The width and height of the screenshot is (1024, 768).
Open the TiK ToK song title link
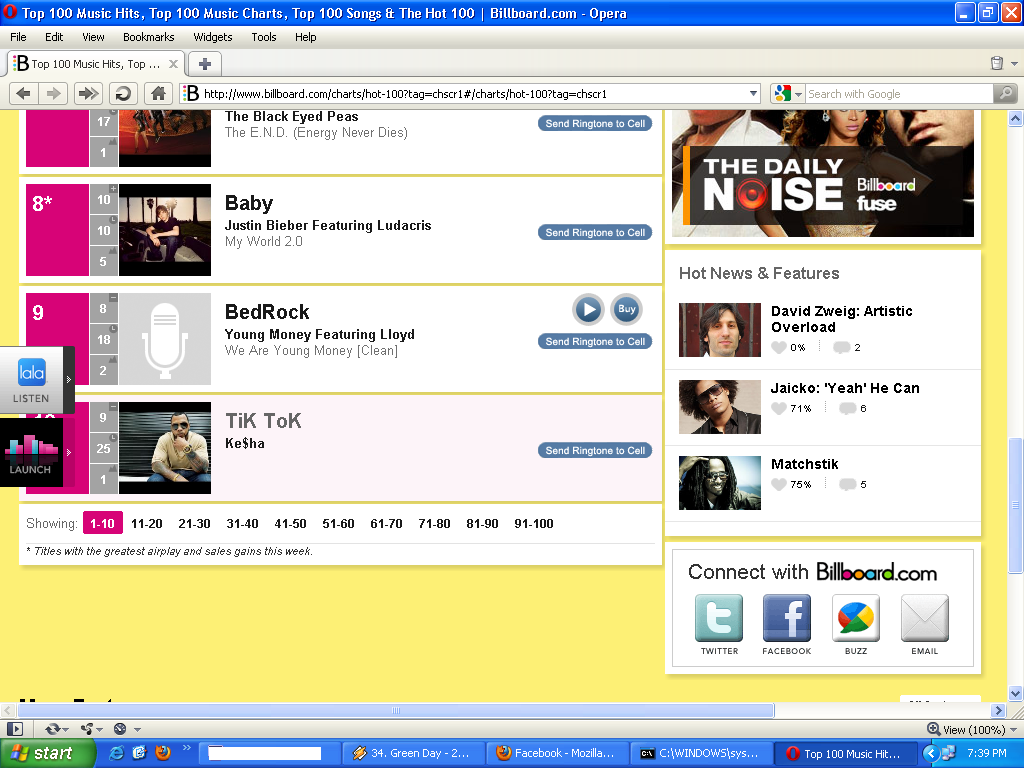[x=263, y=421]
